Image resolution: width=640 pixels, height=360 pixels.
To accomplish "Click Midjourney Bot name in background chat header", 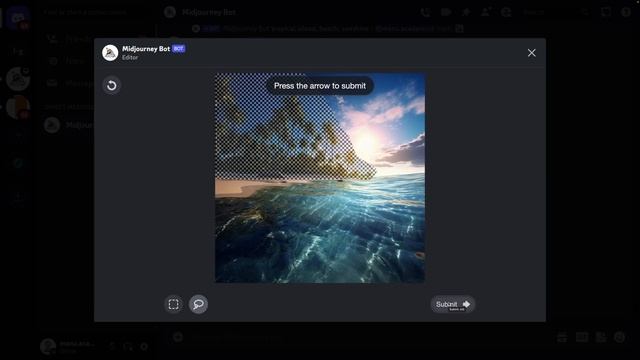I will pyautogui.click(x=209, y=12).
